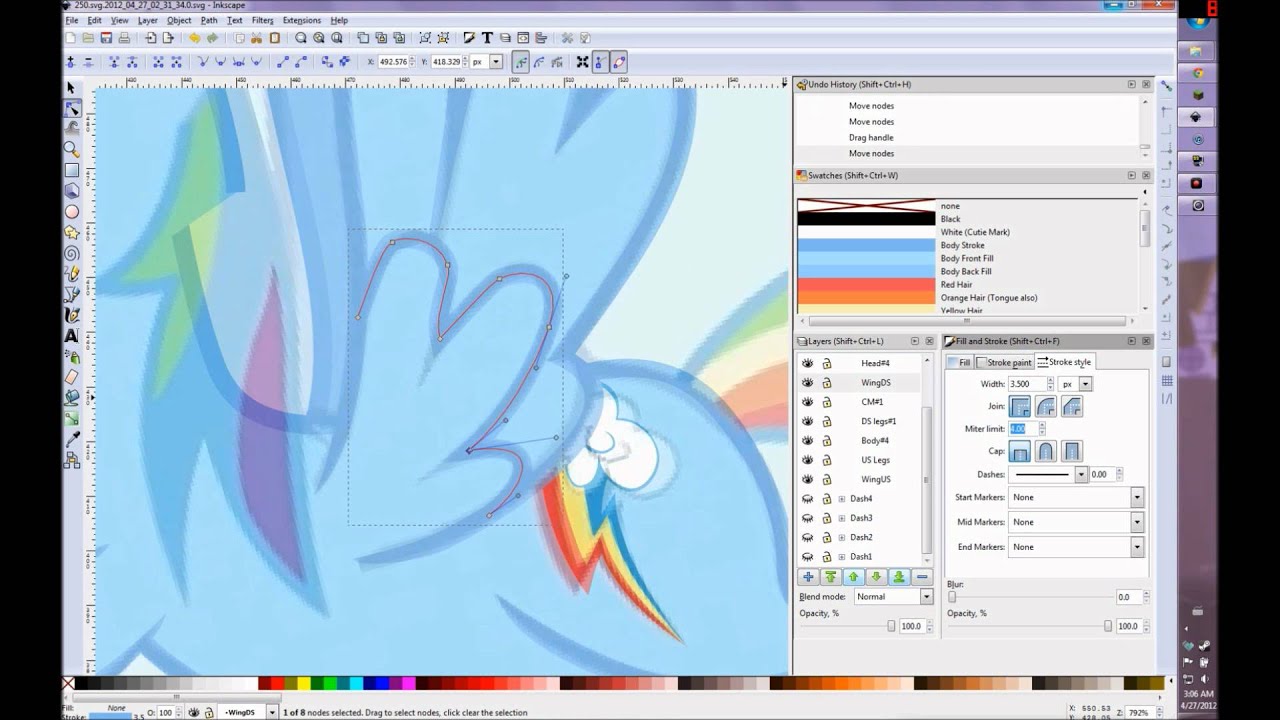
Task: Open the Extensions menu
Action: pos(301,20)
